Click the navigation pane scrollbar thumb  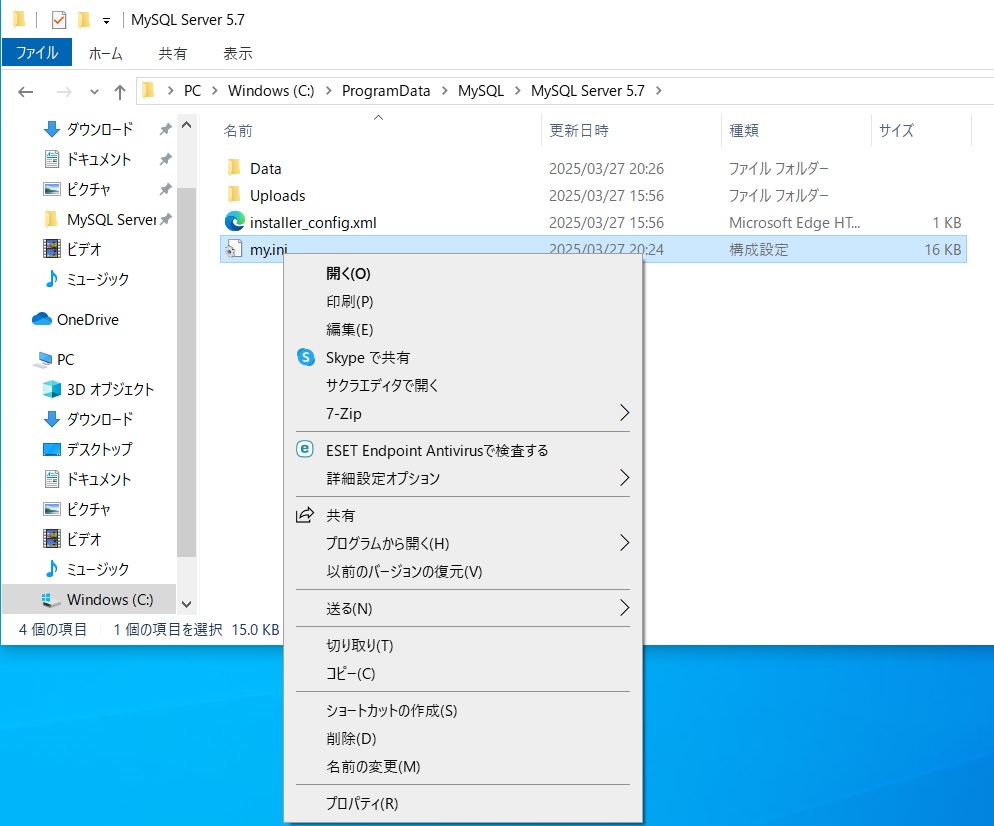pyautogui.click(x=186, y=373)
